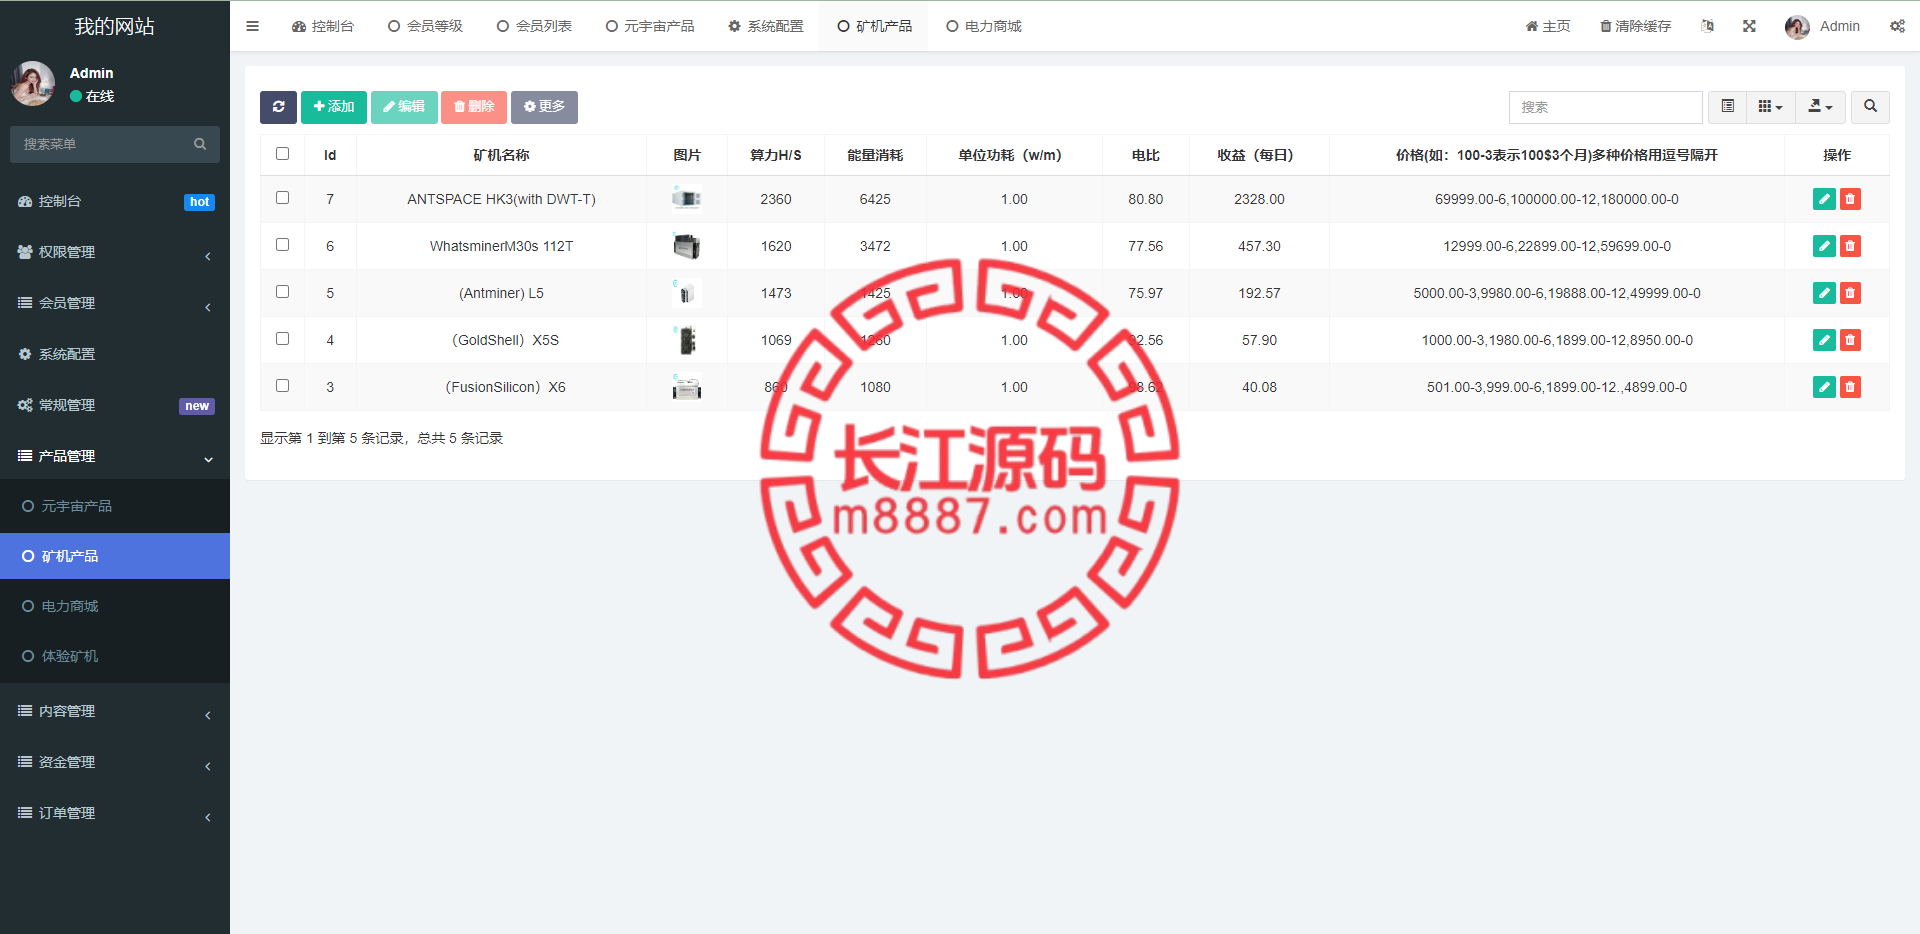The height and width of the screenshot is (934, 1920).
Task: Open 电力商城 in sidebar submenu
Action: (115, 606)
